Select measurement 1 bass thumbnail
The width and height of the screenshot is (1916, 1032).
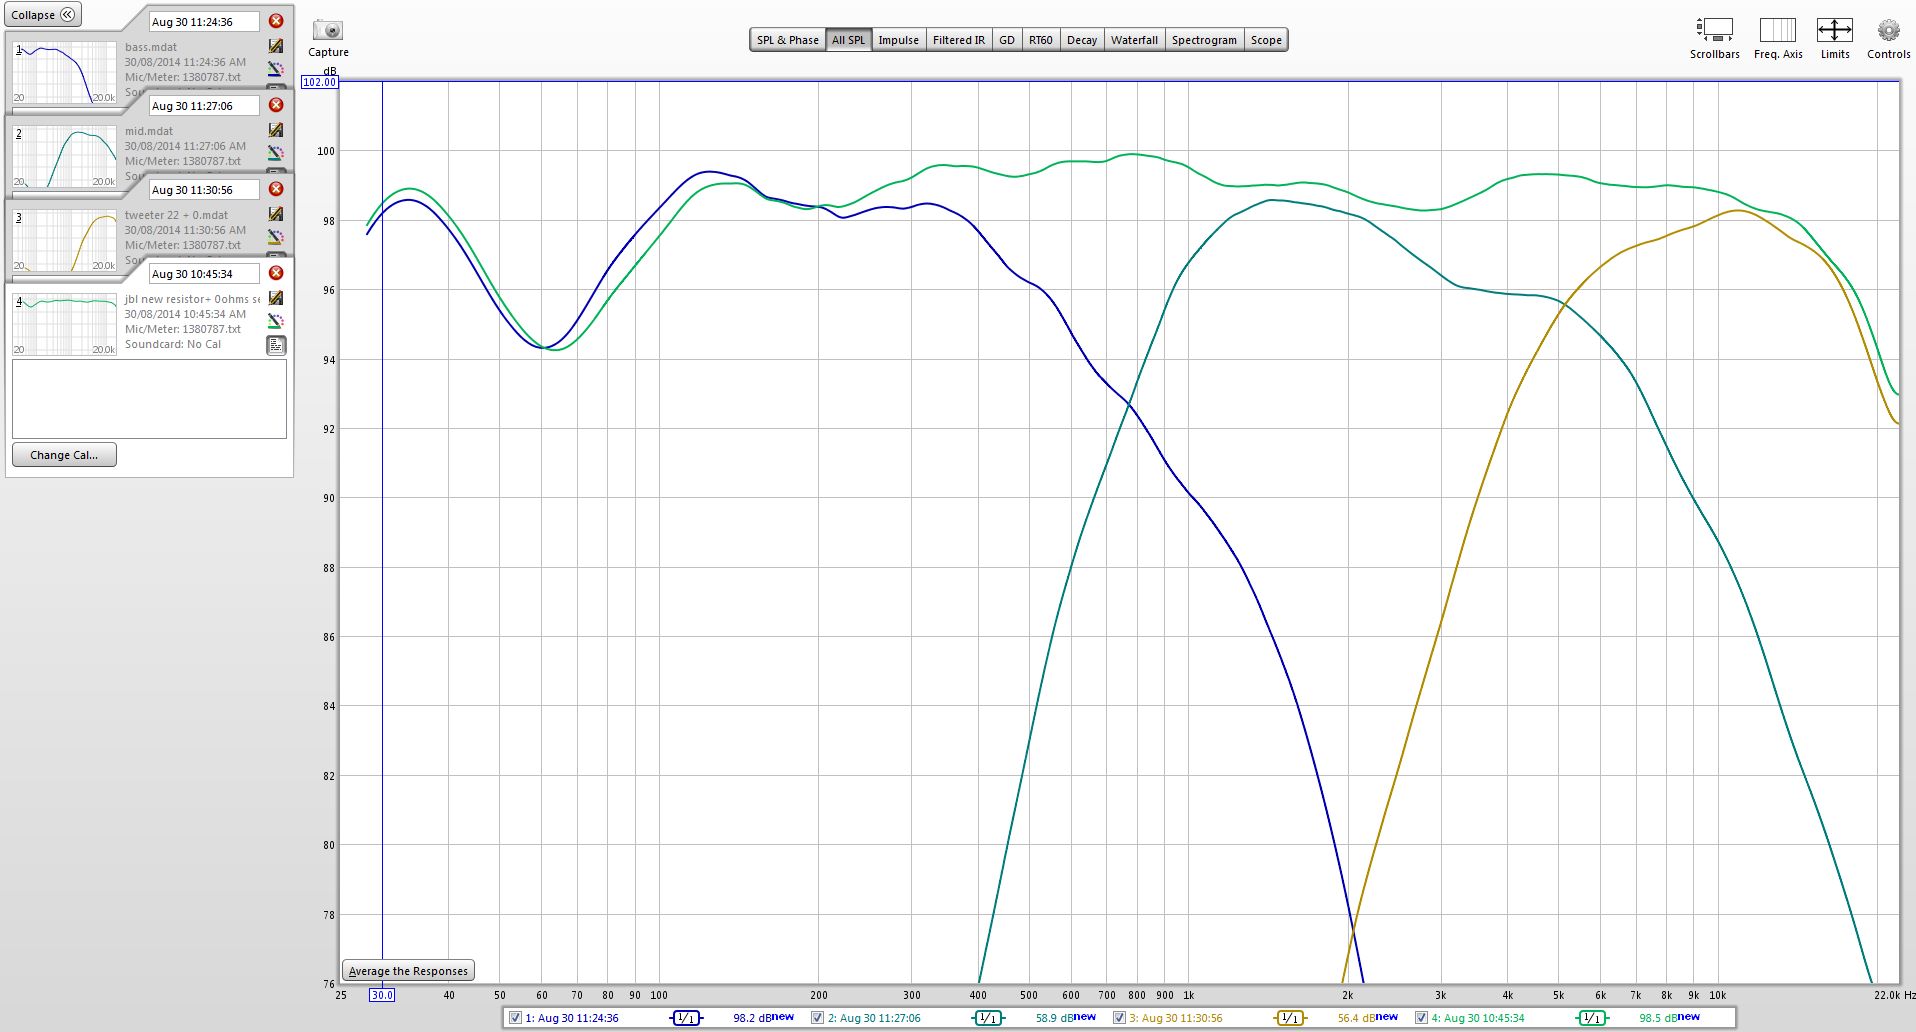[x=65, y=71]
